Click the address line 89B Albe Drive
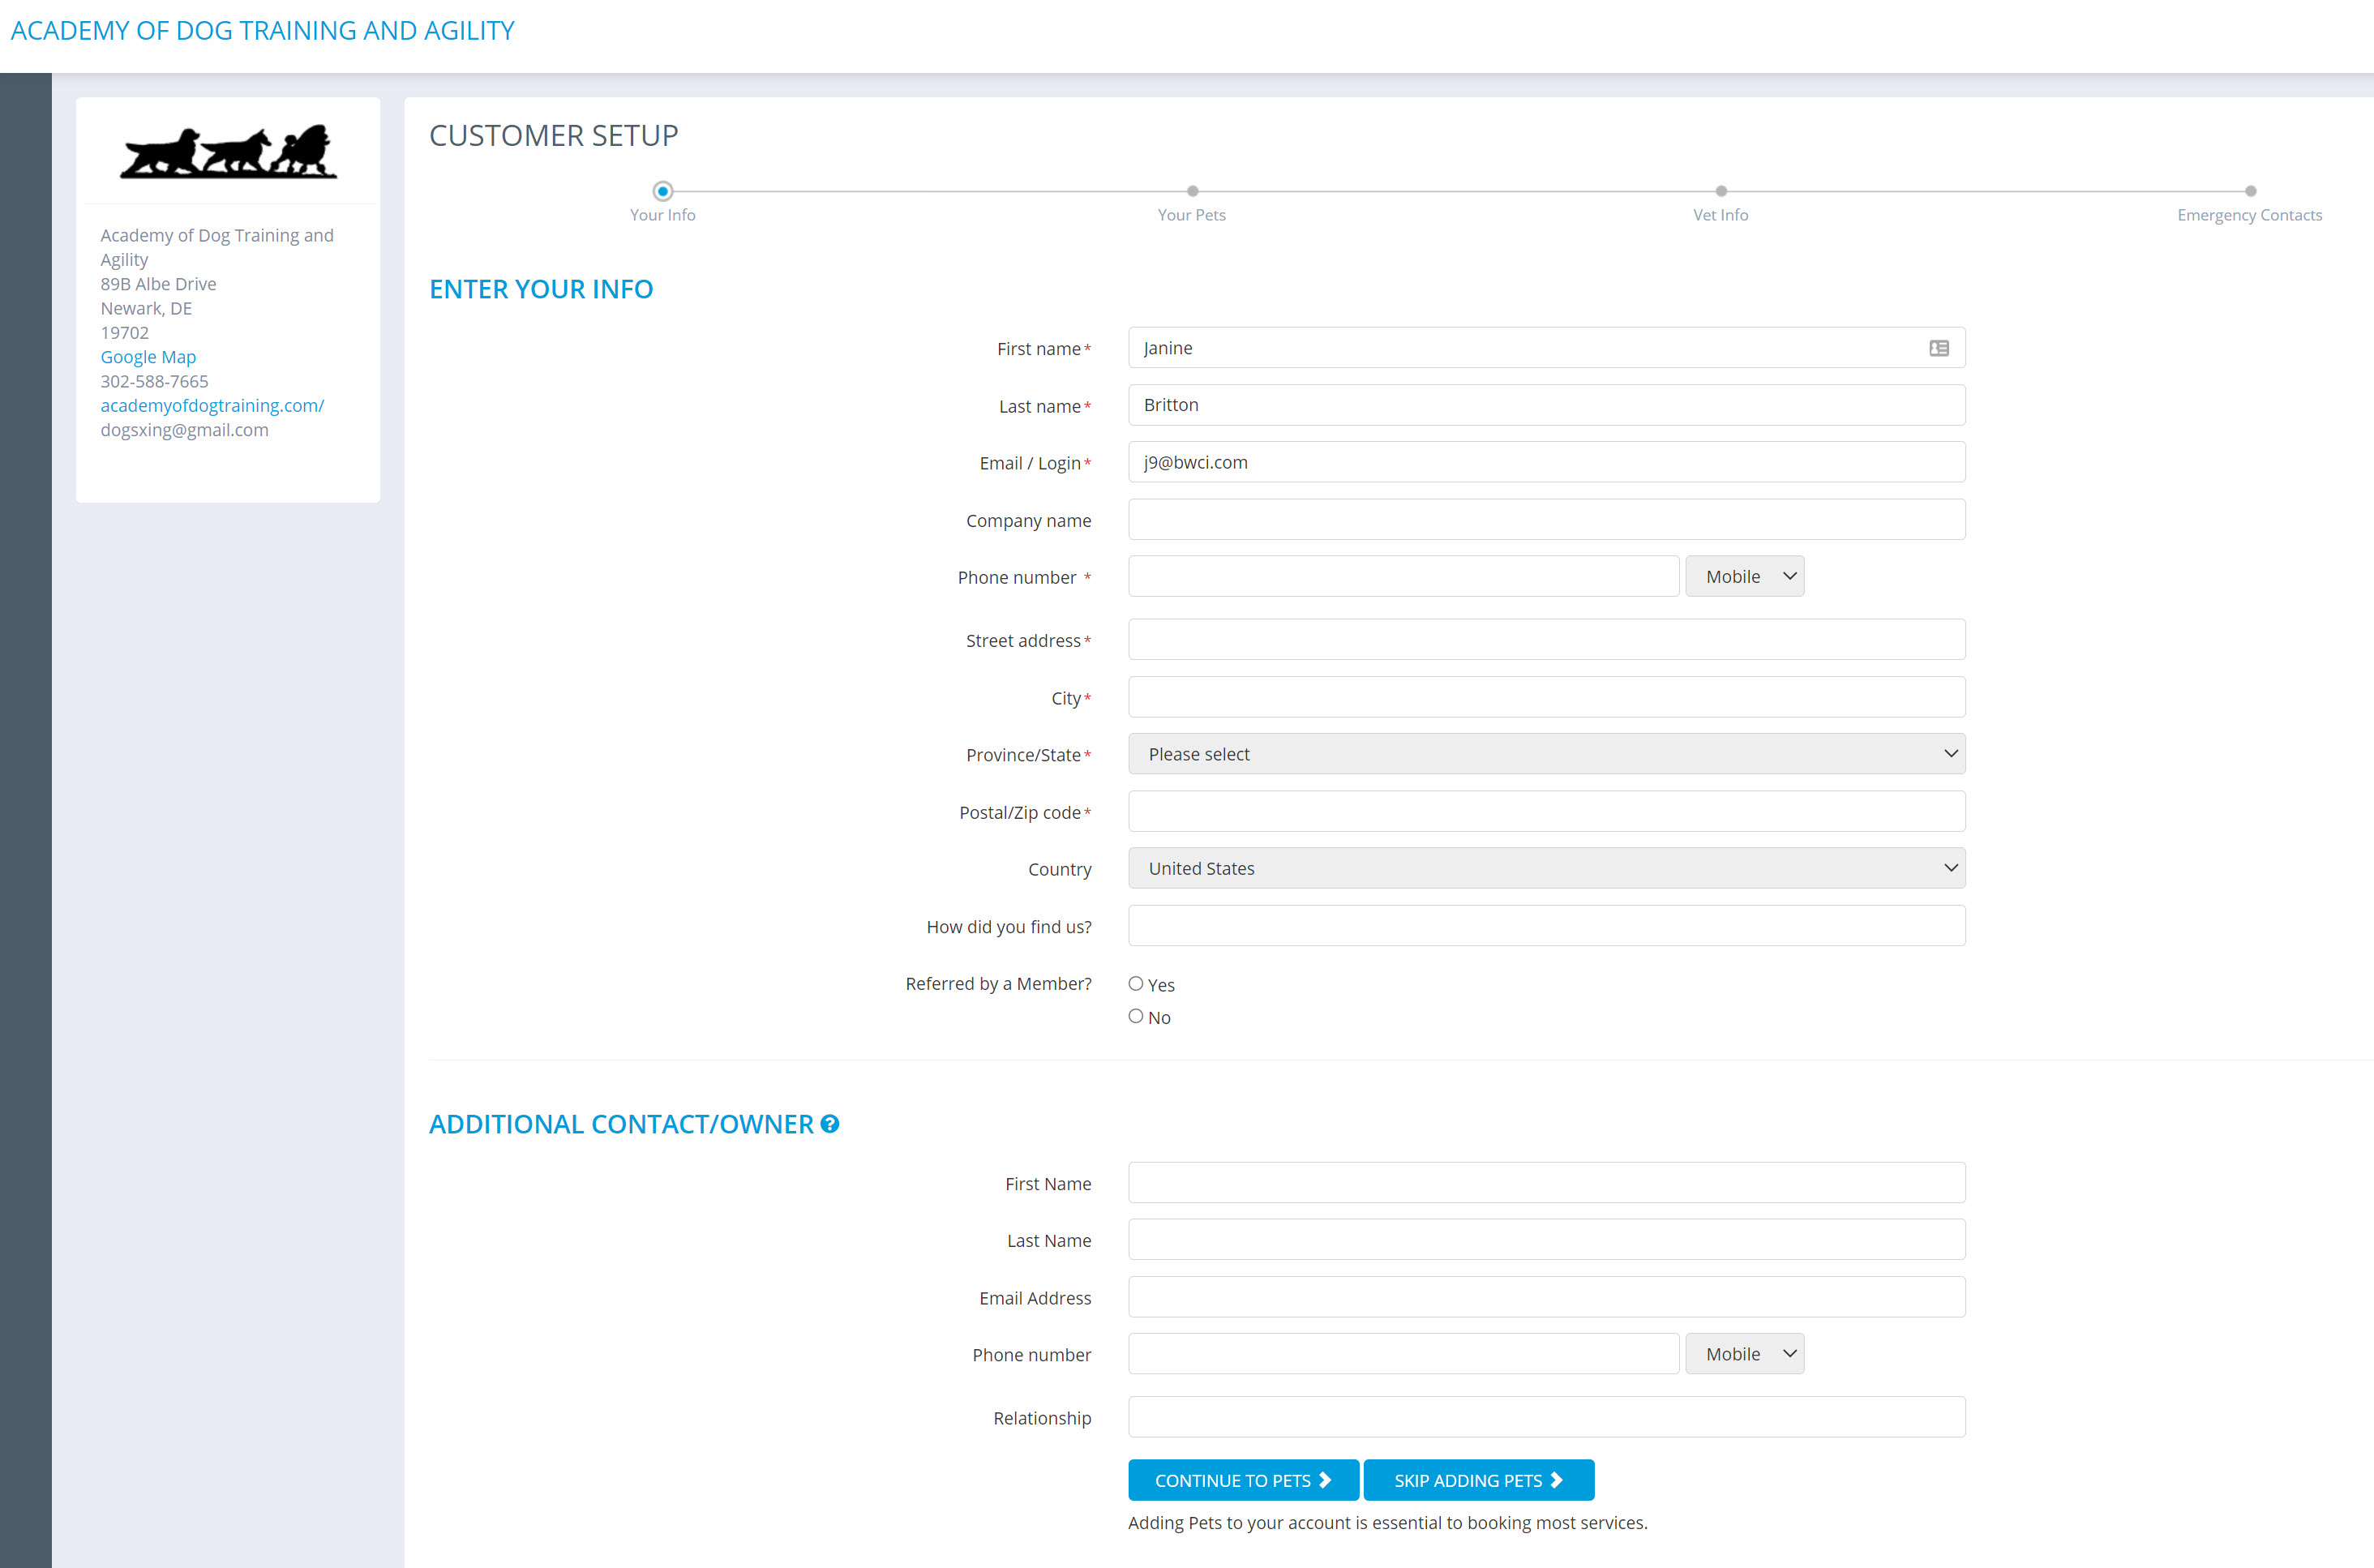 point(158,284)
